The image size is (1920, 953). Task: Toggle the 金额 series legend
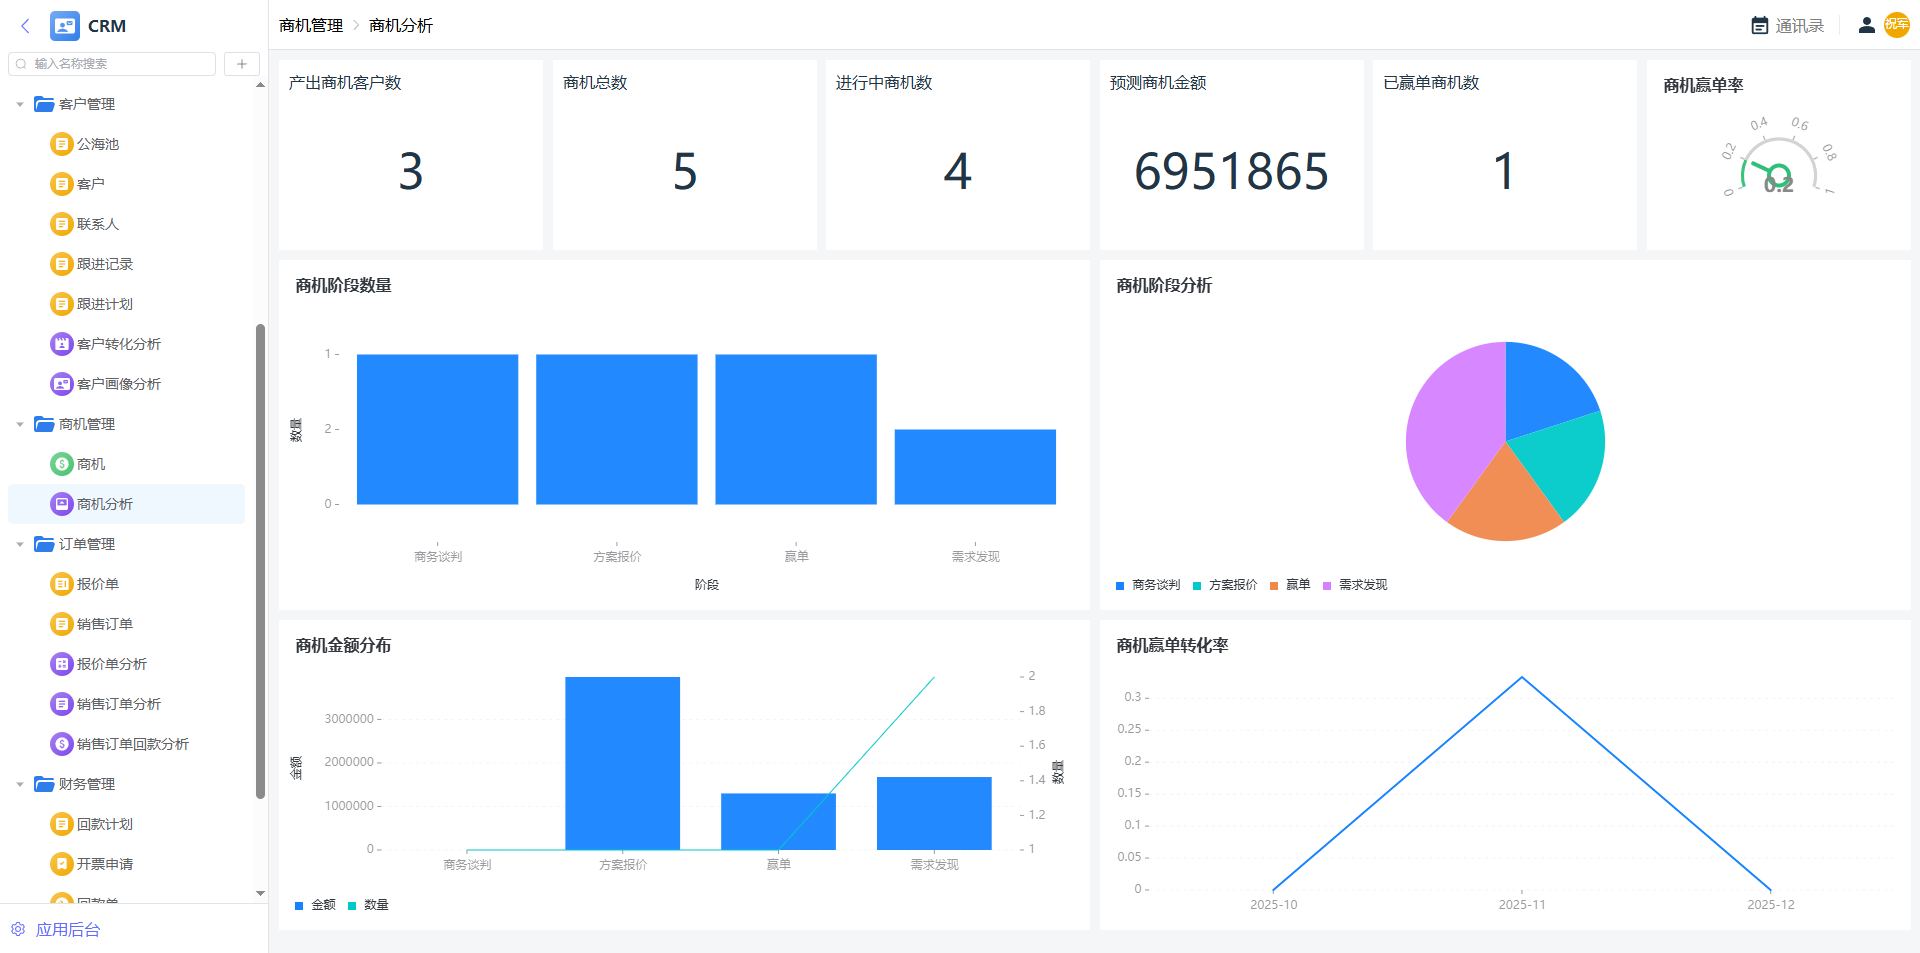pos(315,905)
